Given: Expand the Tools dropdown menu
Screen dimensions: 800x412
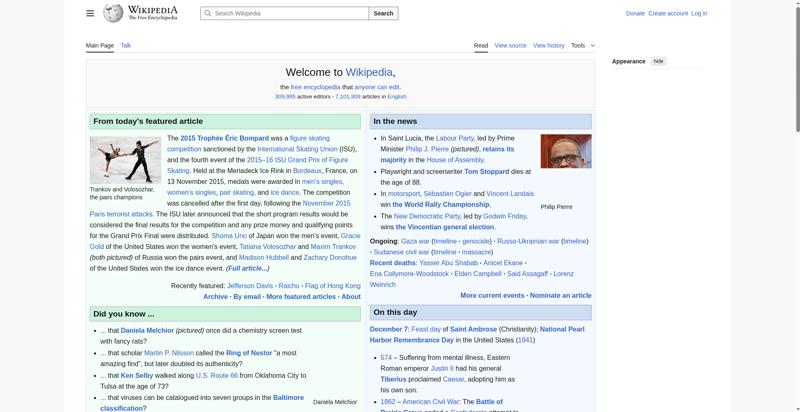Looking at the screenshot, I should [578, 45].
